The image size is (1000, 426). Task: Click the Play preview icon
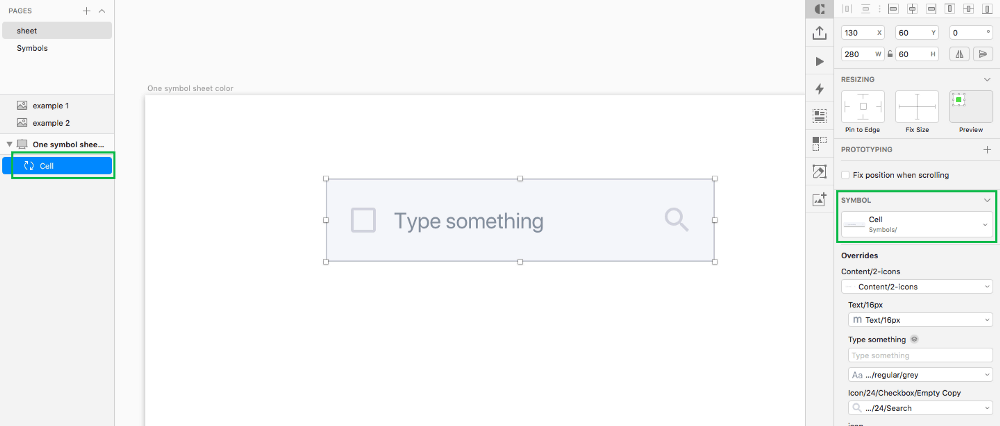(820, 61)
